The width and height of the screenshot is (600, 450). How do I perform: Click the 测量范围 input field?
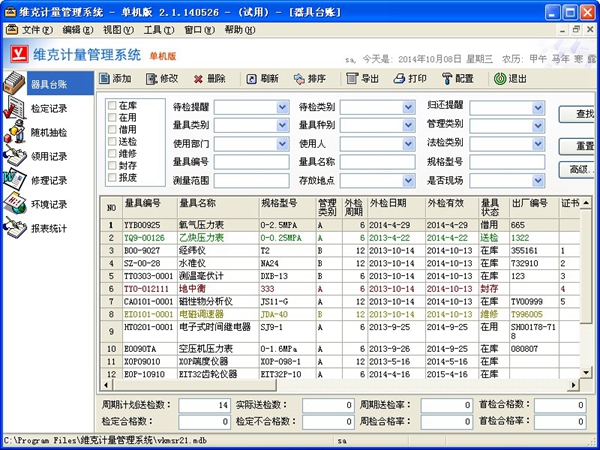coord(251,180)
